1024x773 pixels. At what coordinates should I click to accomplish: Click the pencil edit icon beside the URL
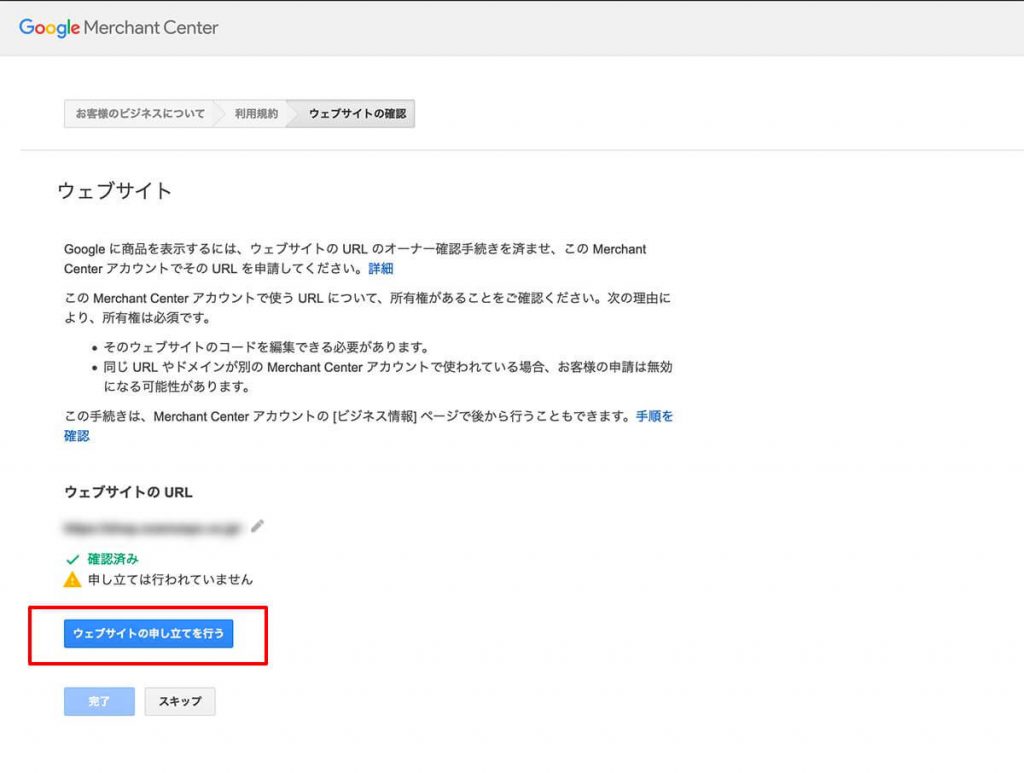click(257, 526)
